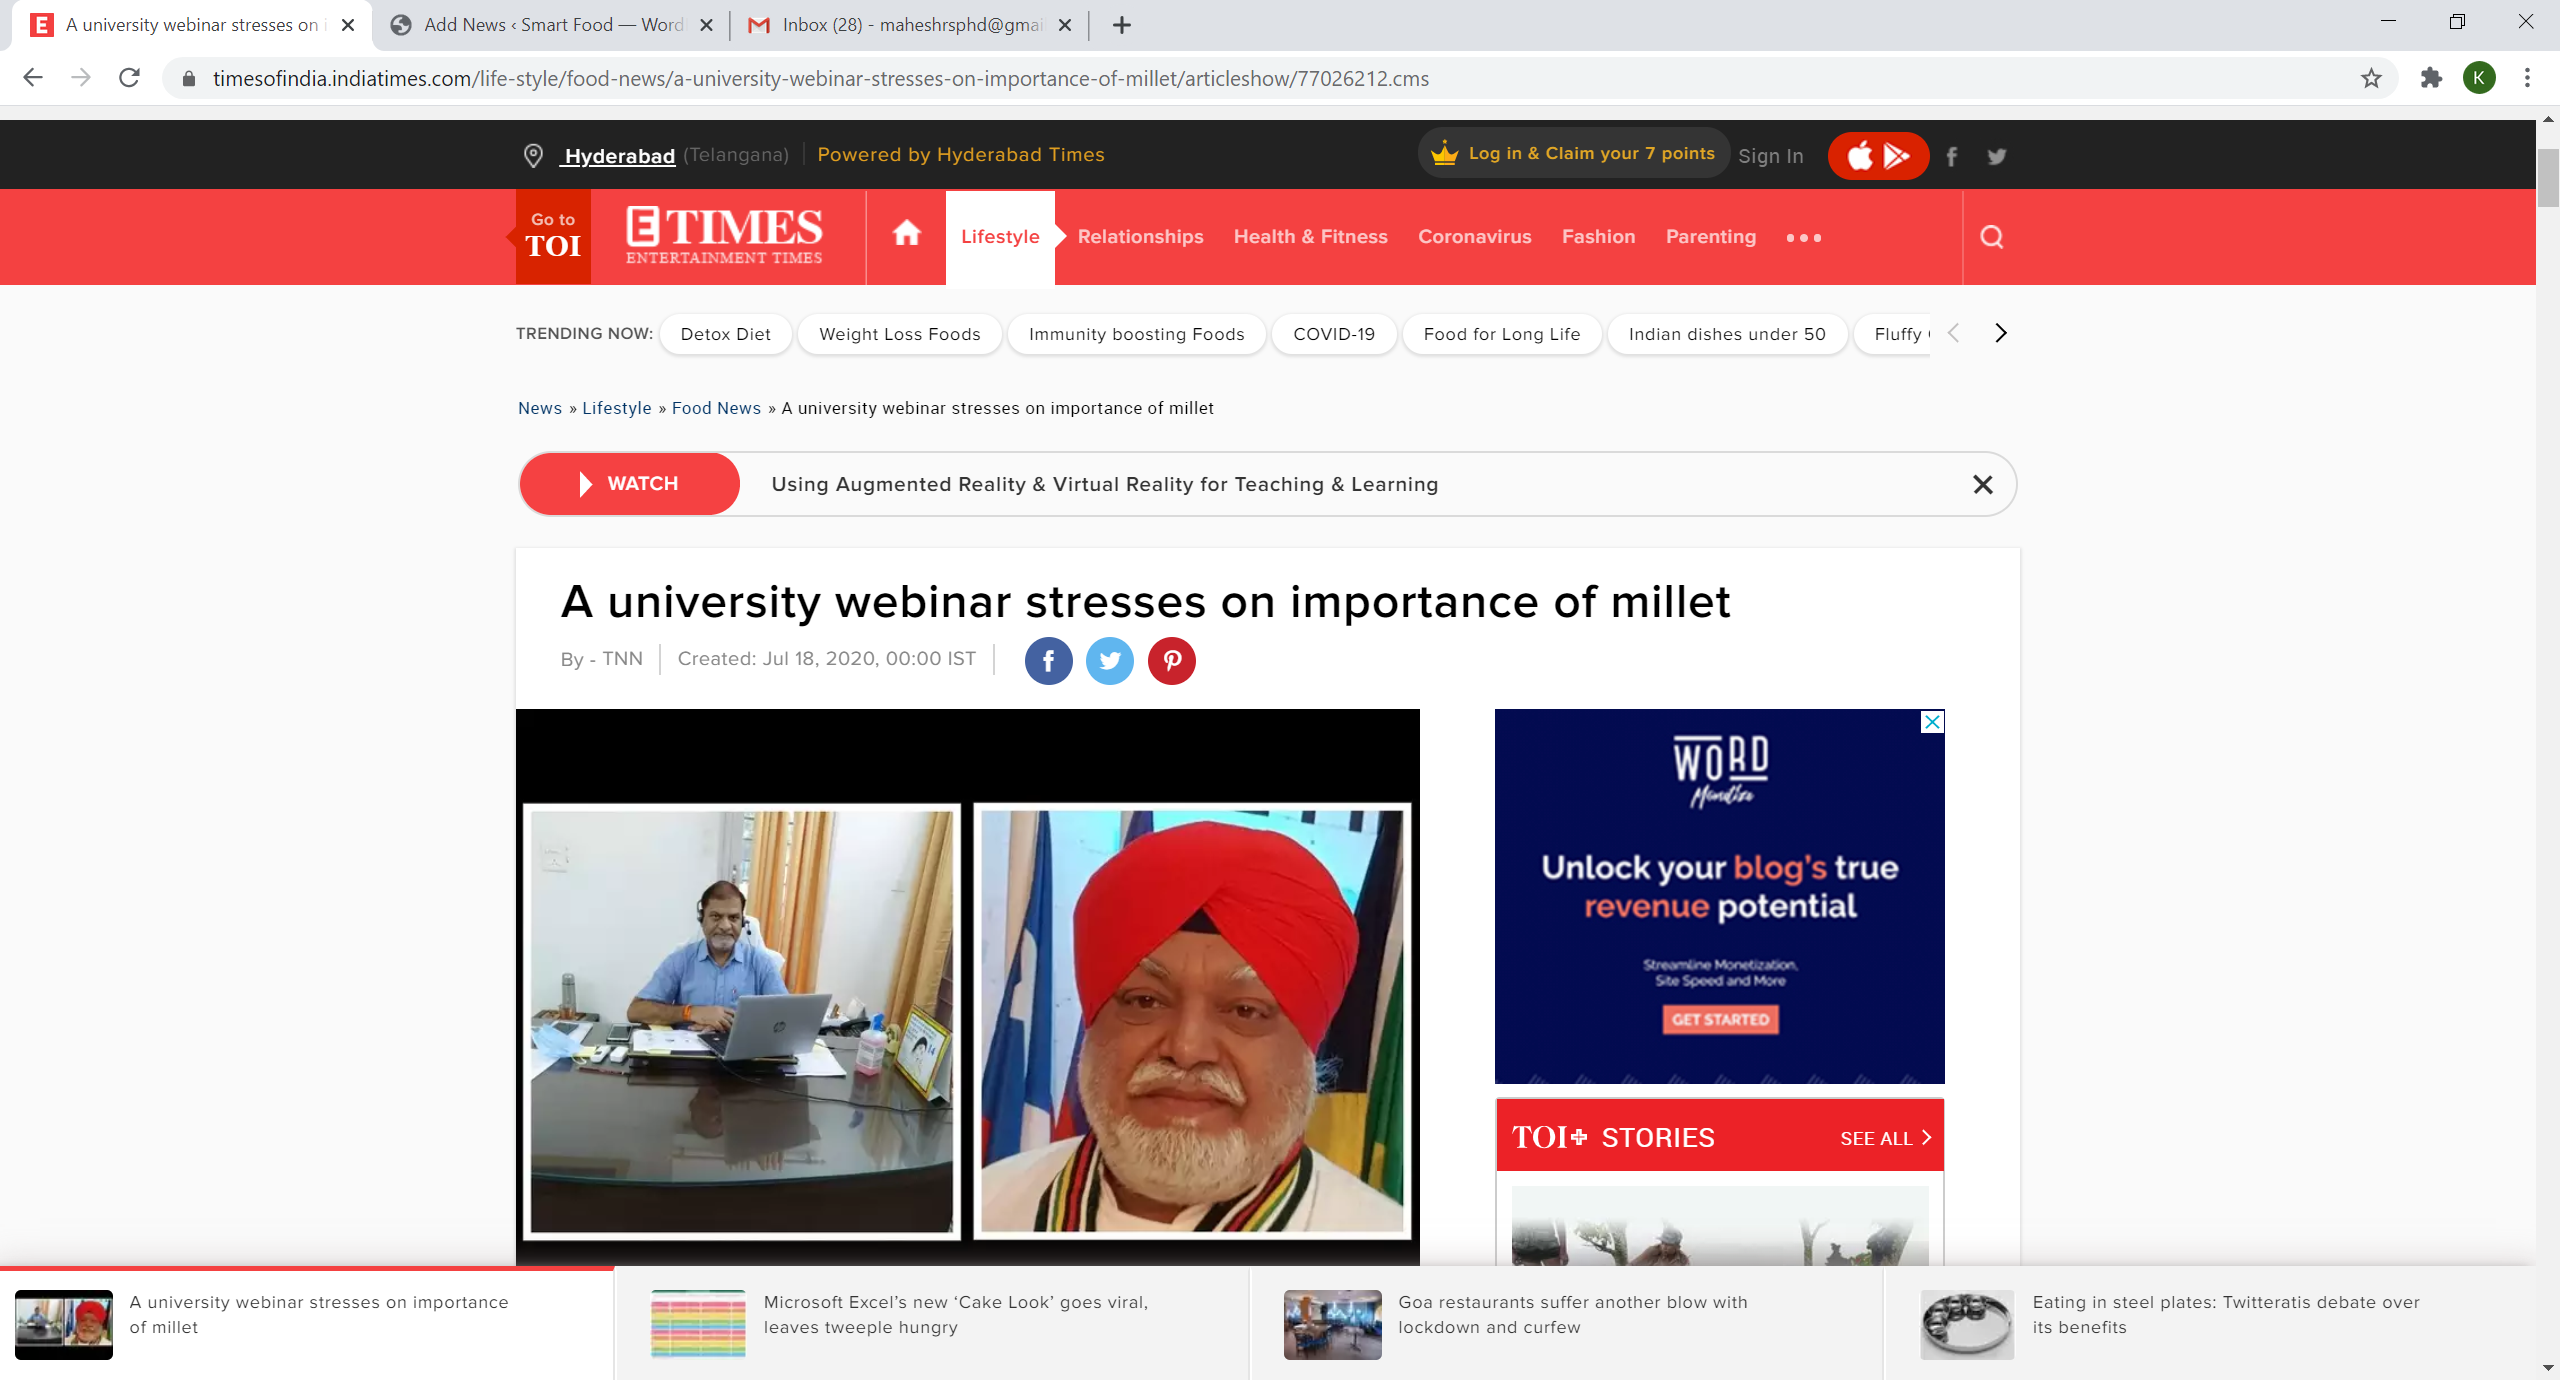This screenshot has width=2560, height=1380.
Task: Bookmark this page with star icon
Action: 2371,78
